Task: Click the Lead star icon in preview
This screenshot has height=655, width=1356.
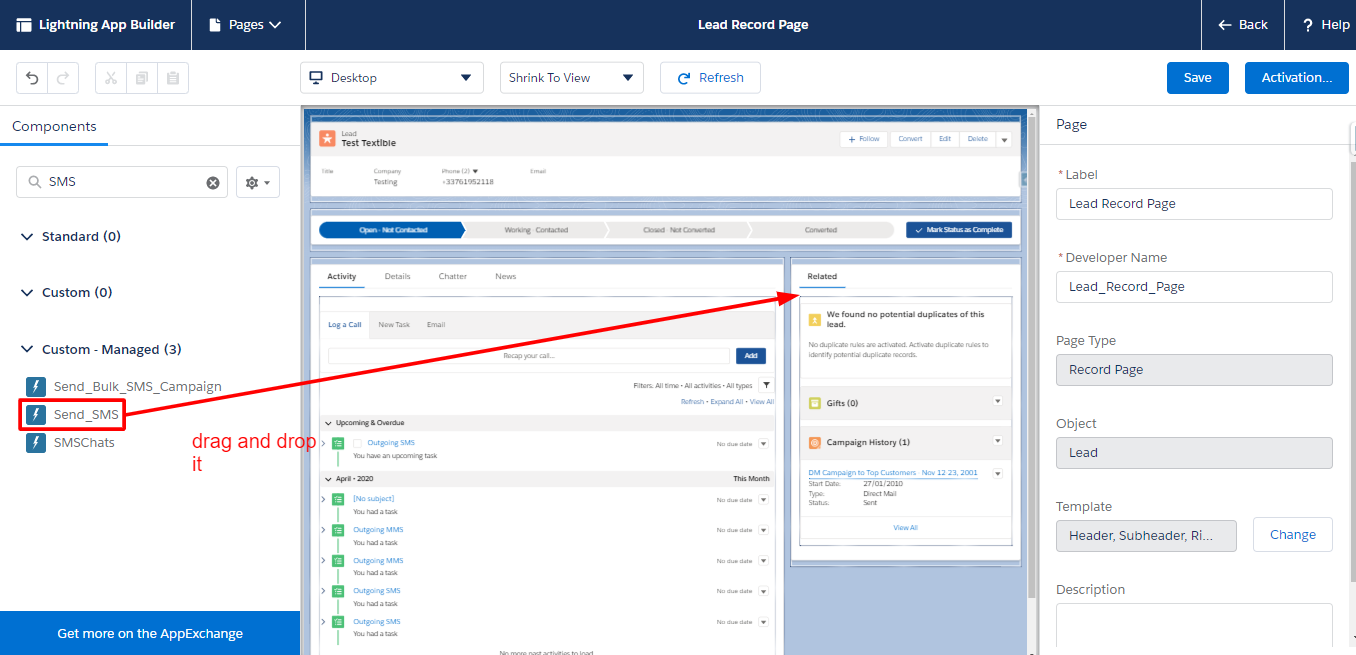Action: (x=327, y=139)
